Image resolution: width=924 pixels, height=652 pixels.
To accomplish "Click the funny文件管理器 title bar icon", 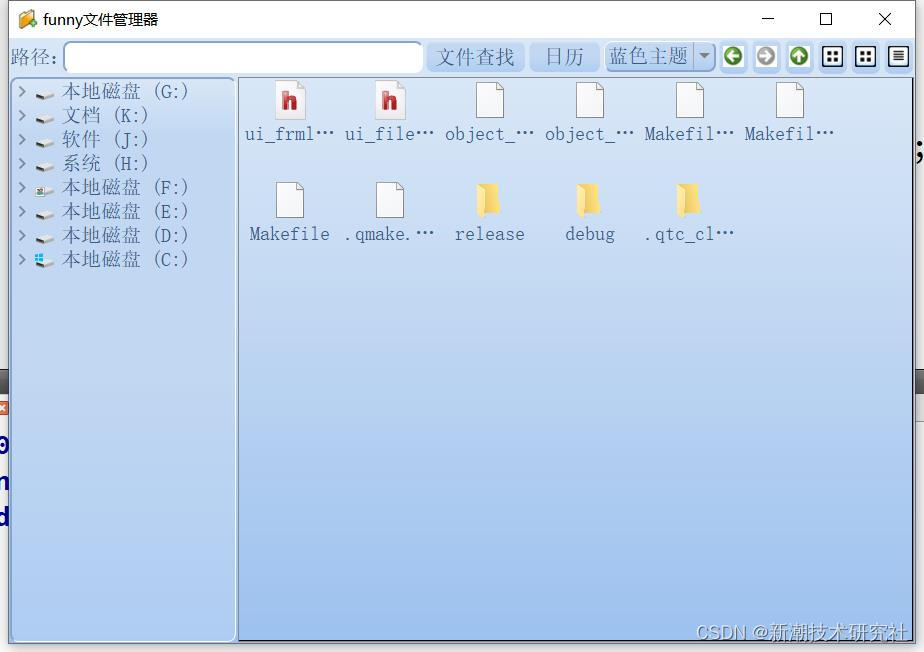I will pos(24,18).
